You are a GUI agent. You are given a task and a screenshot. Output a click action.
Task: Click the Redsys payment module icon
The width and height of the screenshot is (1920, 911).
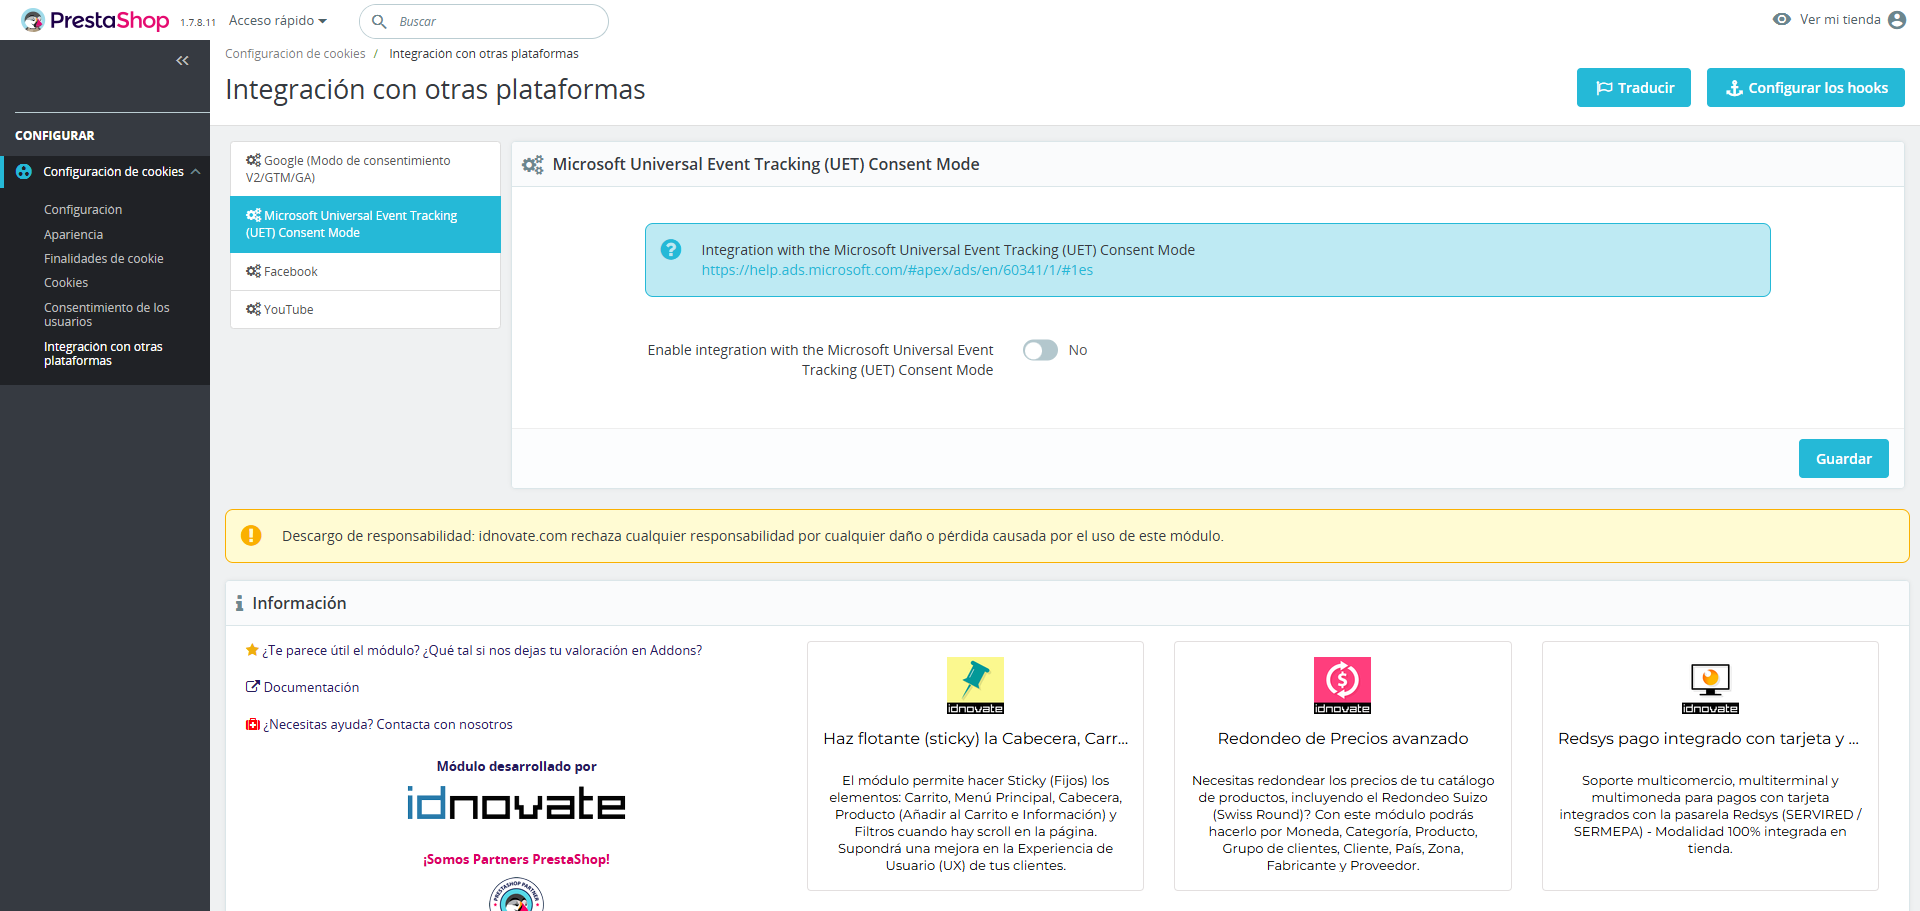[x=1710, y=685]
